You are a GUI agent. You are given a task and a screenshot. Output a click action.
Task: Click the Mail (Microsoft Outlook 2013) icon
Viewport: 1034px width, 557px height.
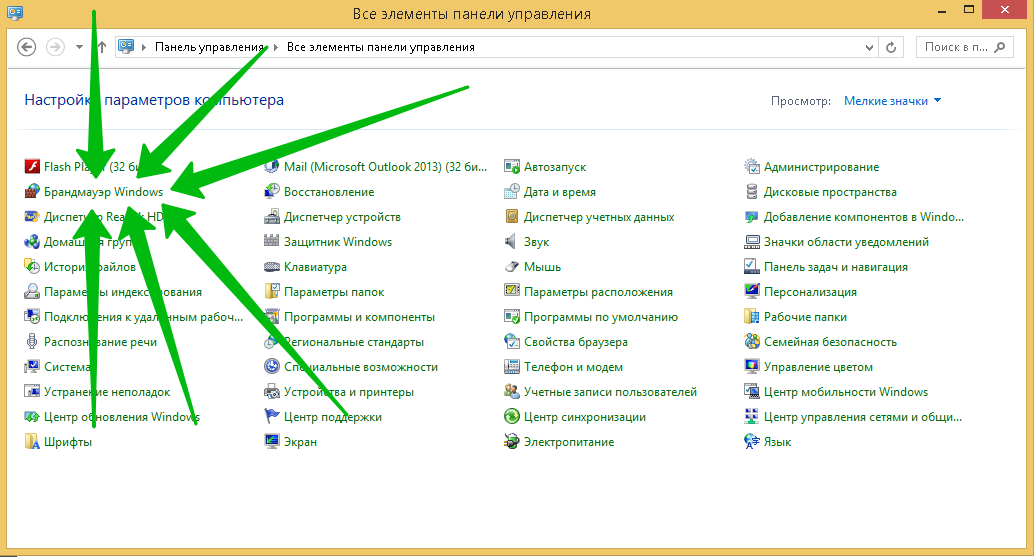272,167
